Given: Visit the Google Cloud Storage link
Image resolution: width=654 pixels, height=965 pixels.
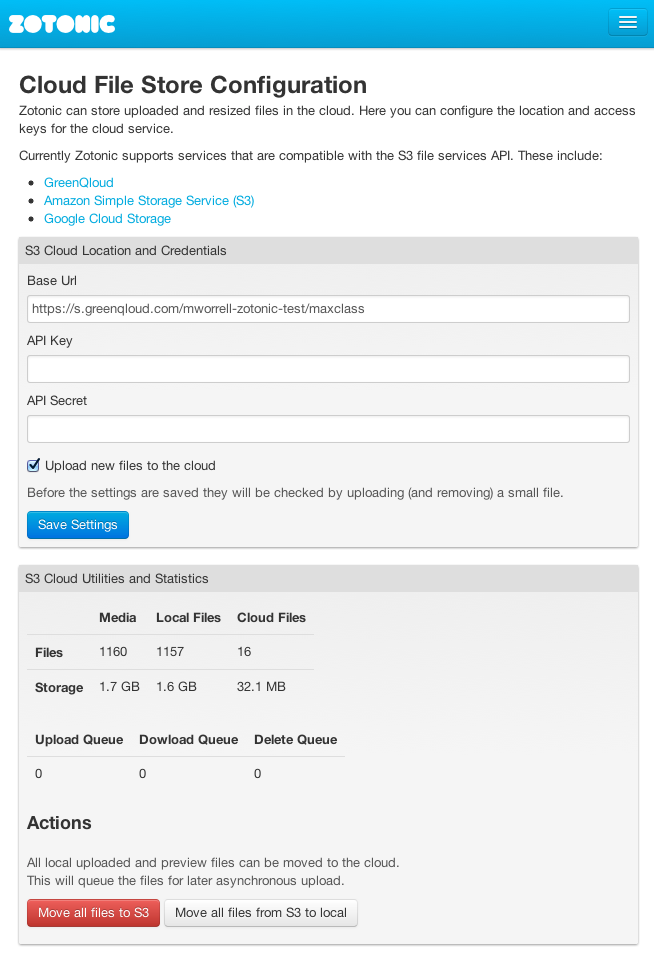Looking at the screenshot, I should [x=107, y=219].
